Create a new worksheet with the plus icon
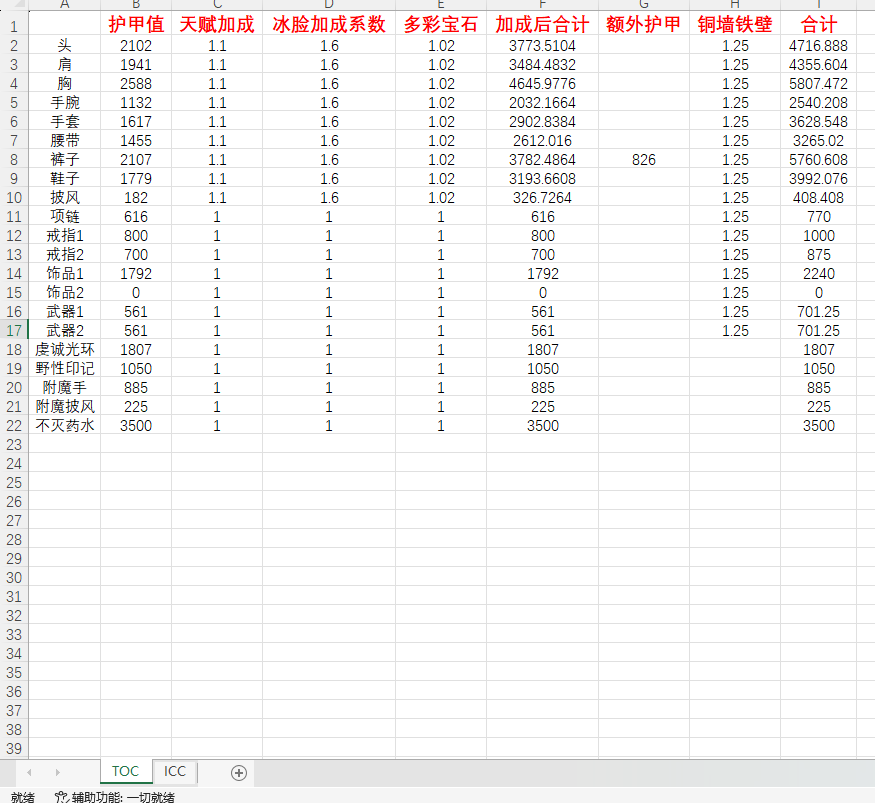This screenshot has width=875, height=803. (x=238, y=772)
